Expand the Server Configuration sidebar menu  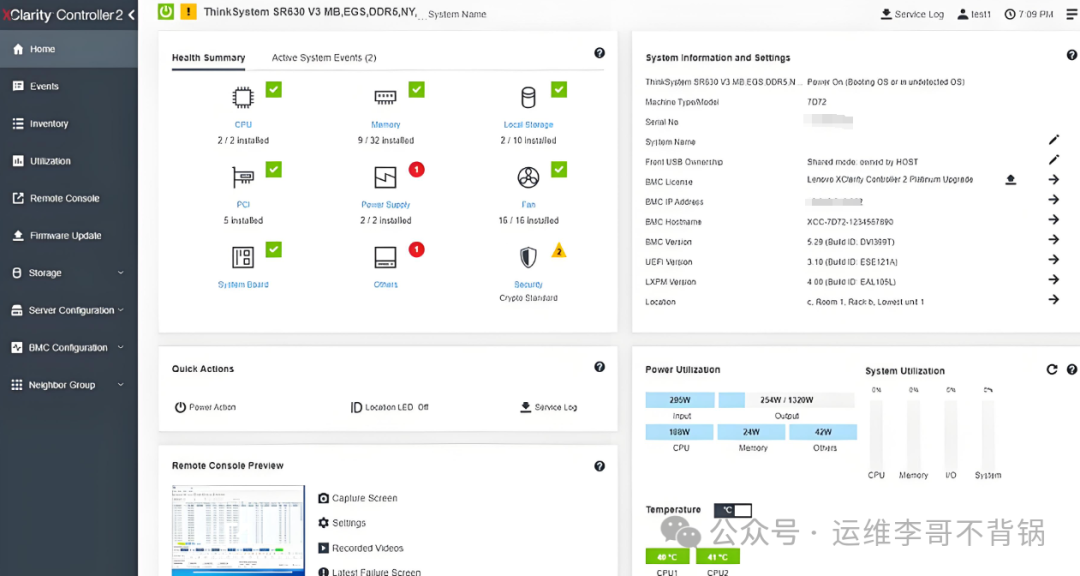pos(120,310)
